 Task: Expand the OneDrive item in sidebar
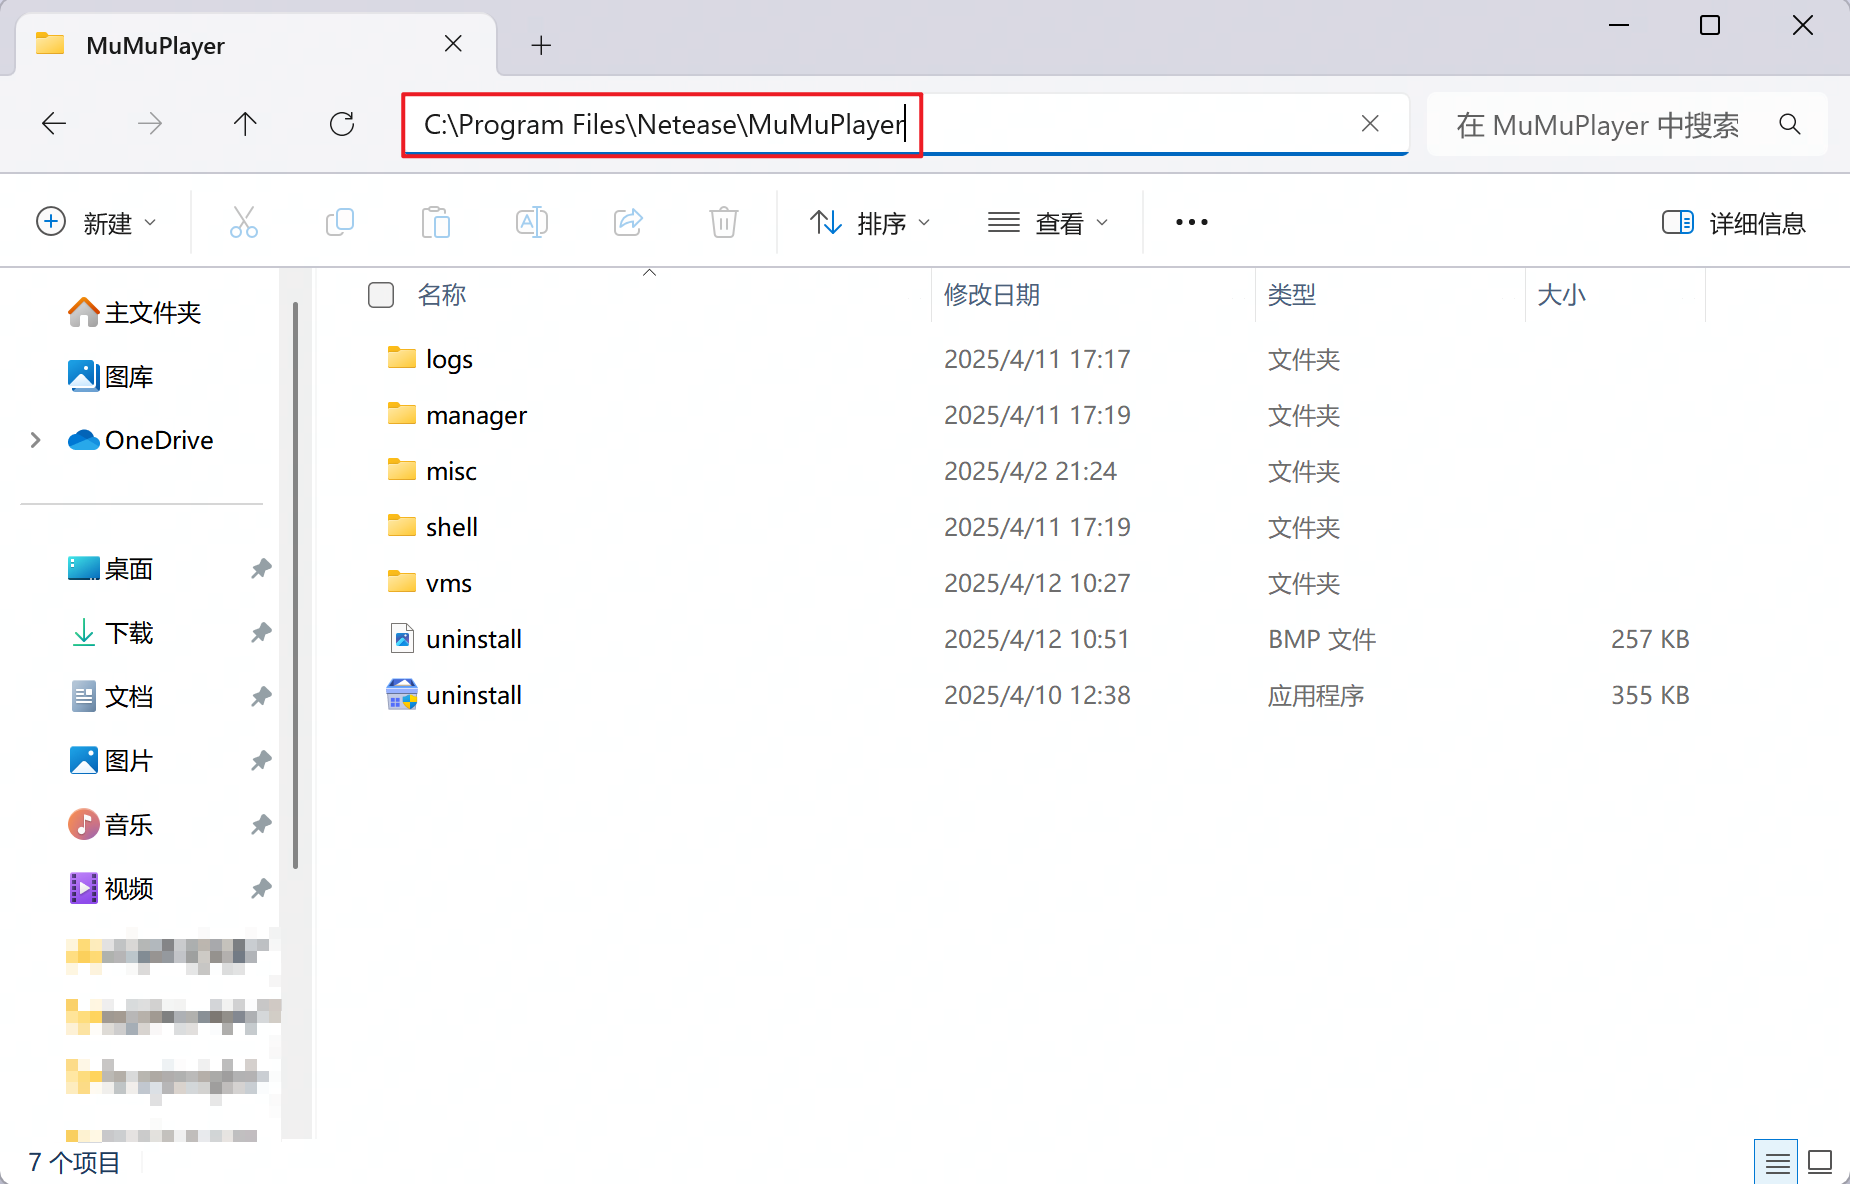35,439
